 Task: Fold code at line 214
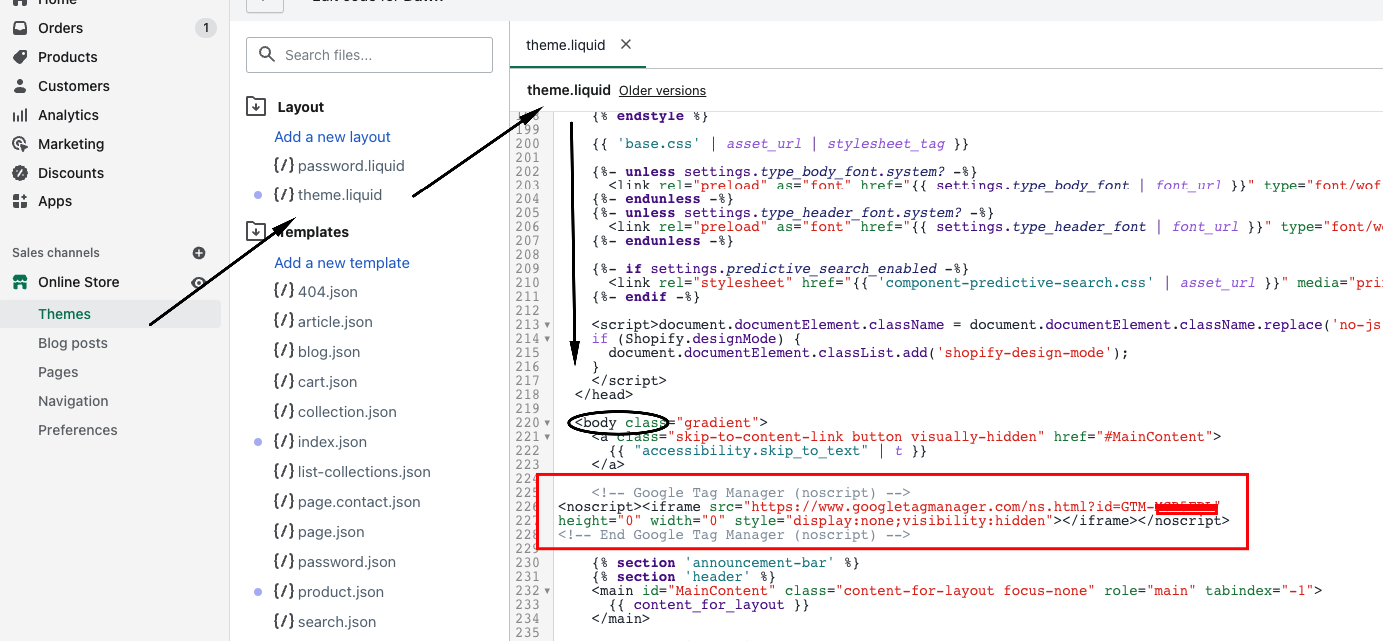click(x=547, y=339)
